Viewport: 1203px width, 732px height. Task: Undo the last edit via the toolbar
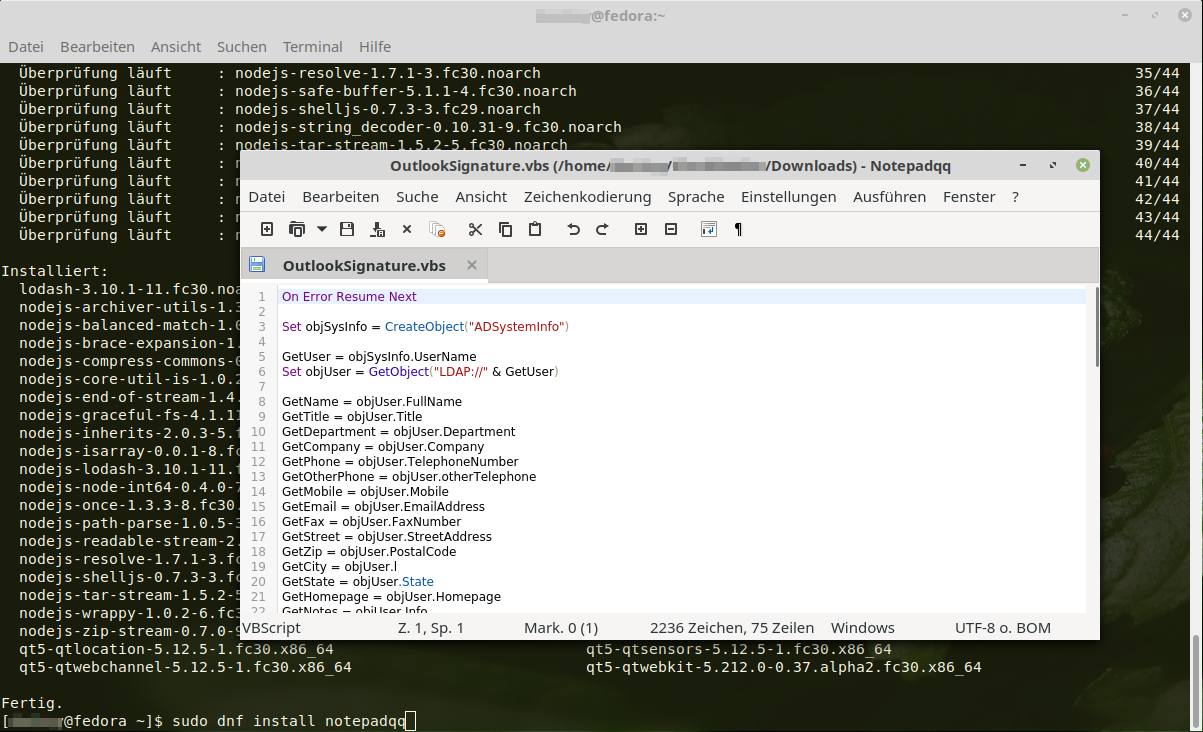[571, 229]
